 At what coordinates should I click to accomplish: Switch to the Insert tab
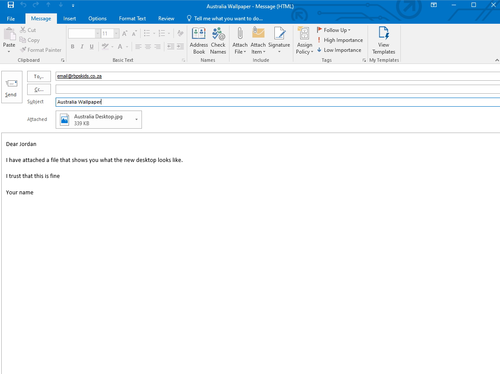pyautogui.click(x=69, y=19)
